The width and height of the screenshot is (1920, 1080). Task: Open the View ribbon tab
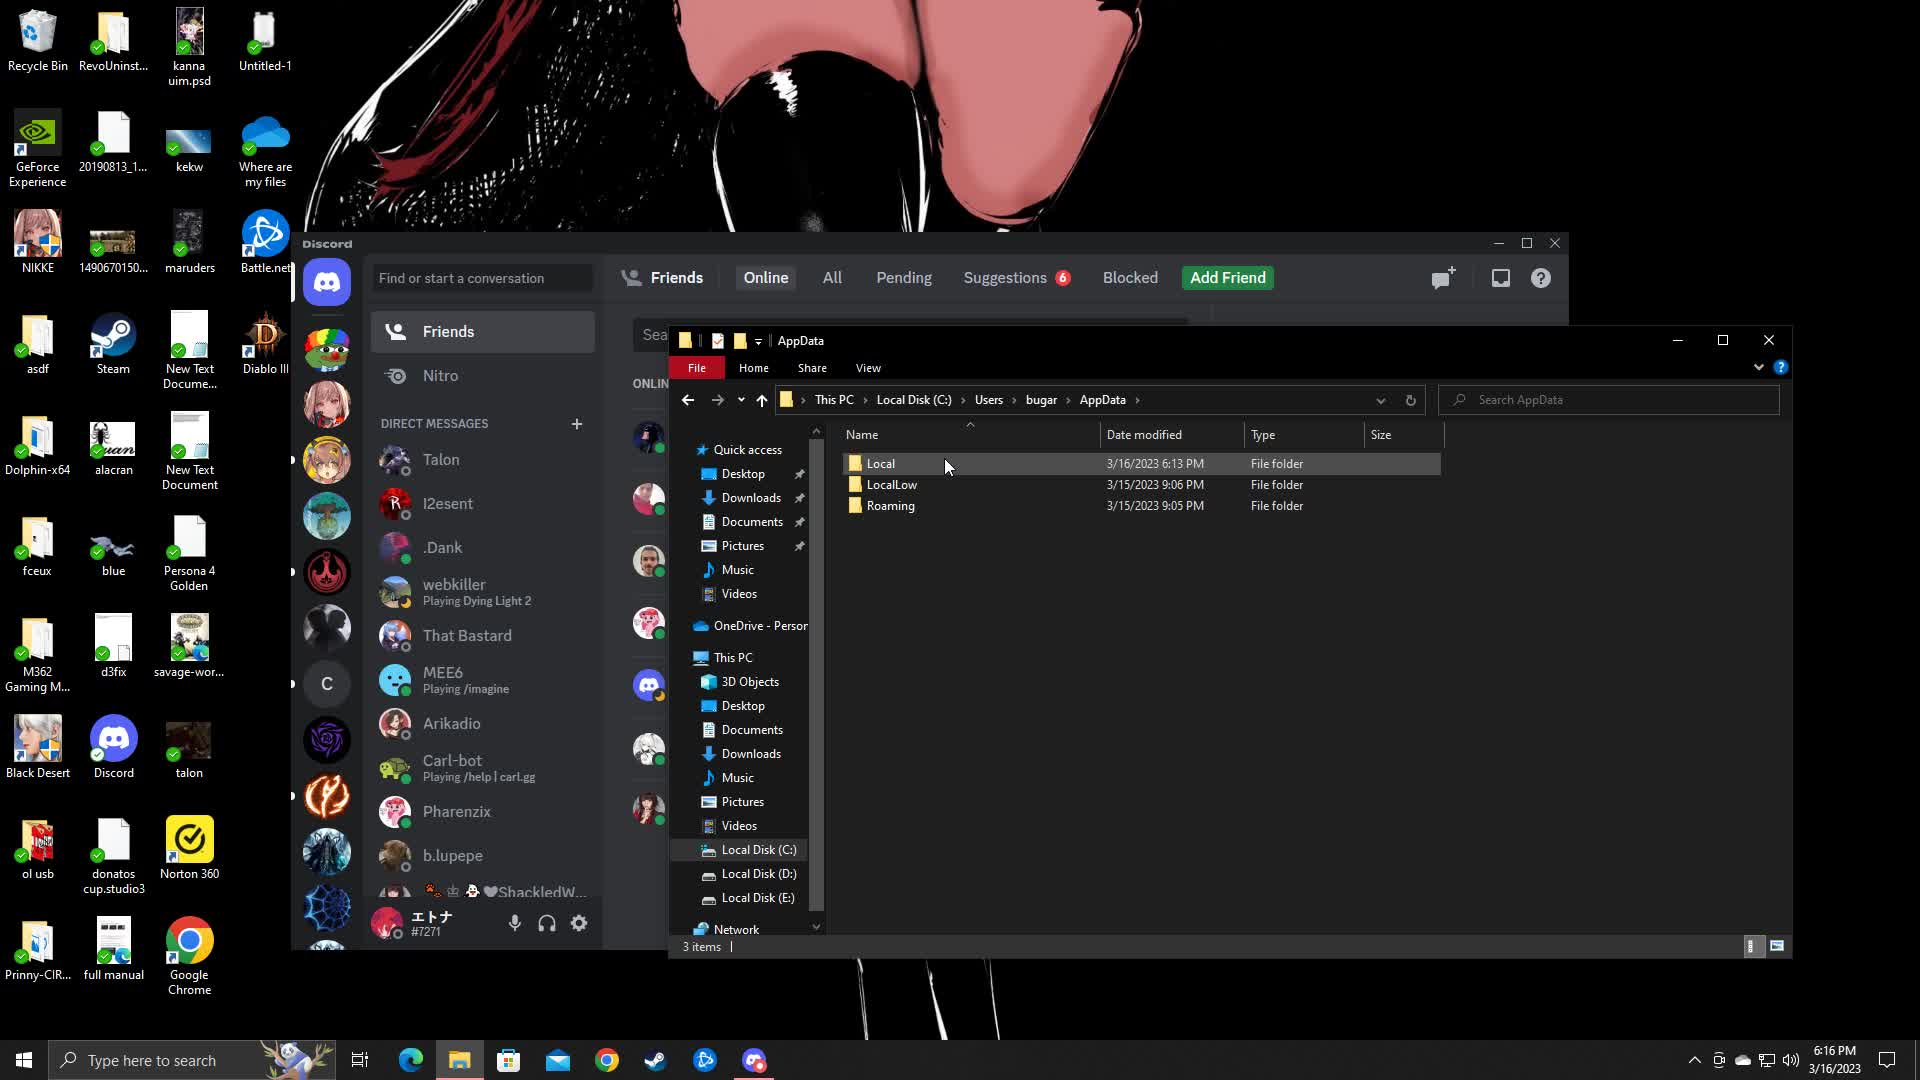pyautogui.click(x=868, y=368)
